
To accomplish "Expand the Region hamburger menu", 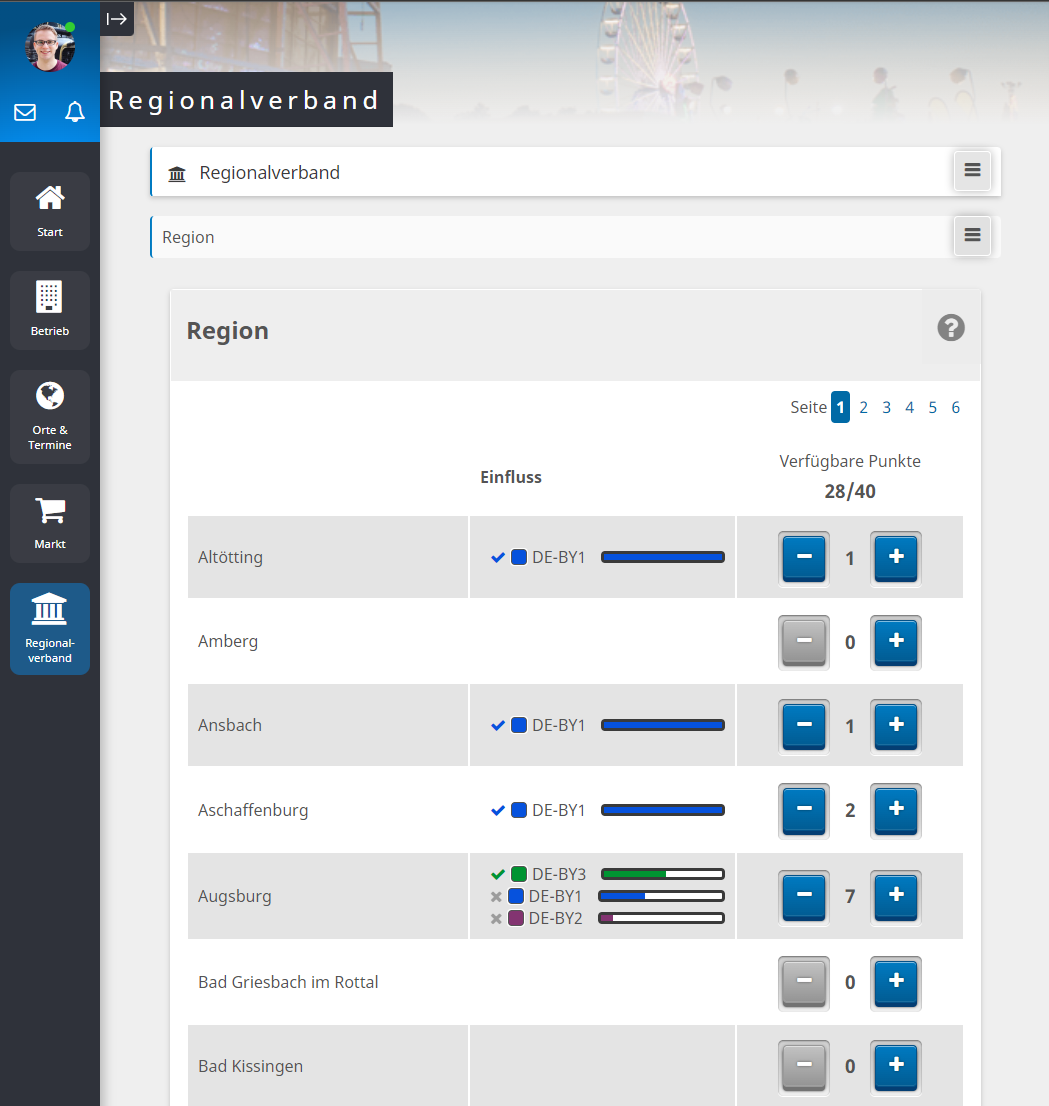I will (972, 236).
